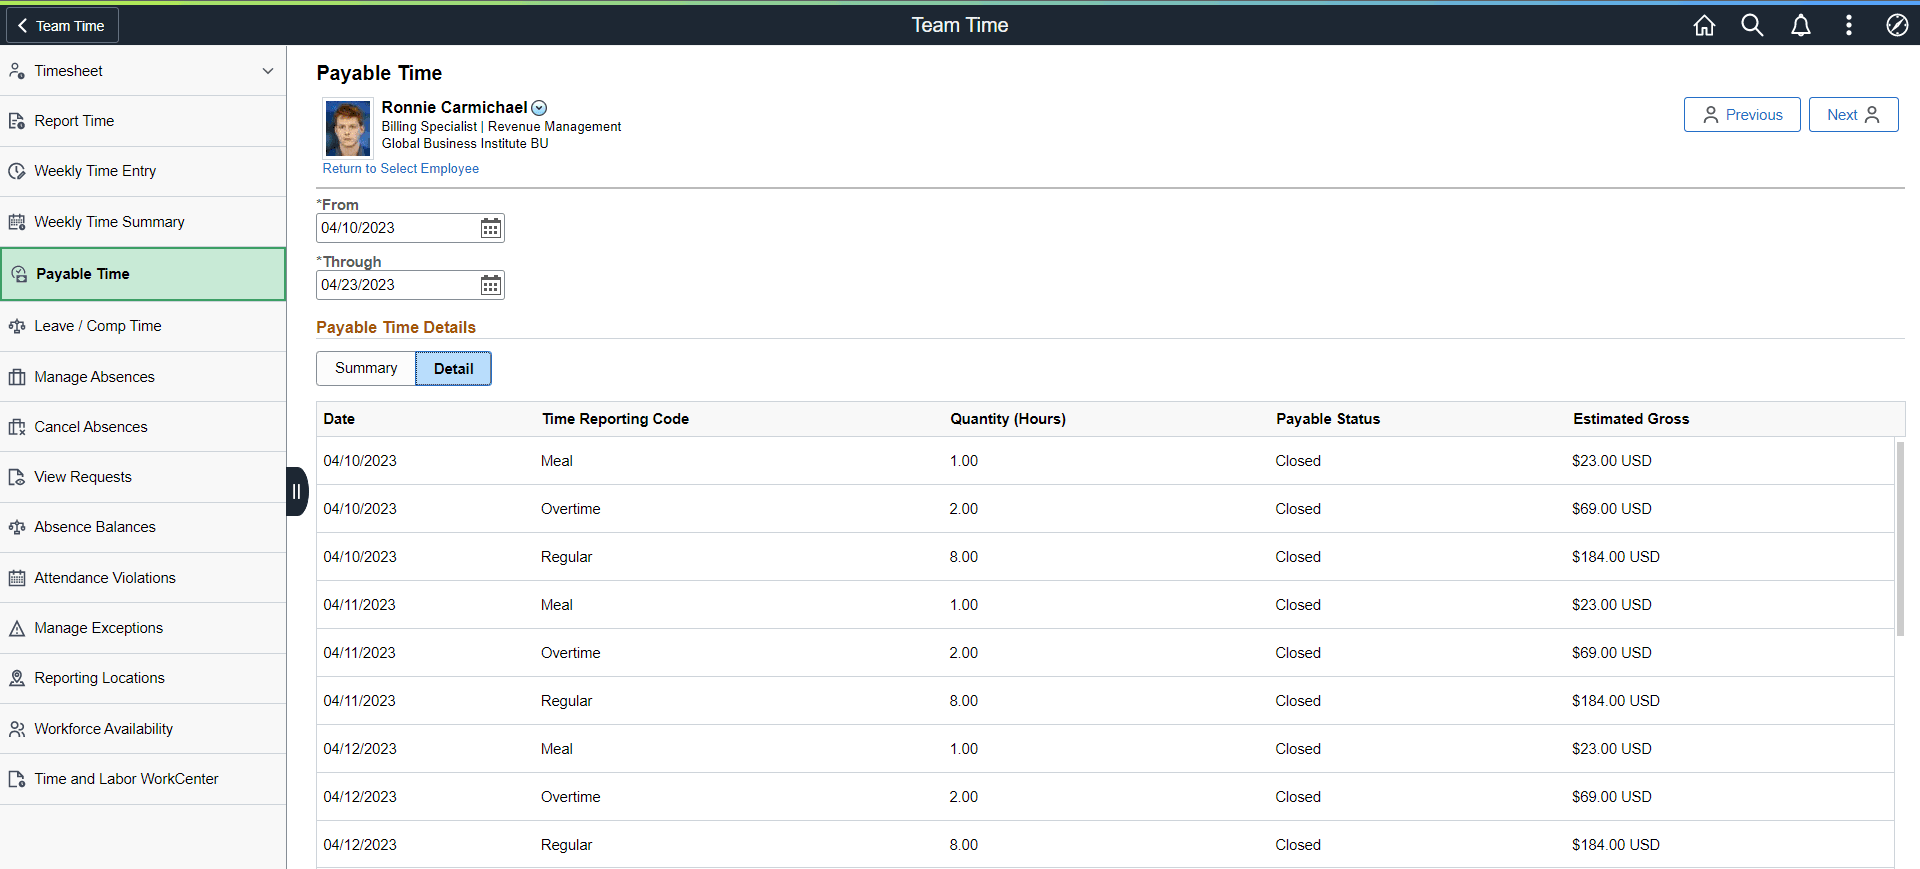Viewport: 1920px width, 869px height.
Task: Open Cancel Absences page
Action: (x=143, y=427)
